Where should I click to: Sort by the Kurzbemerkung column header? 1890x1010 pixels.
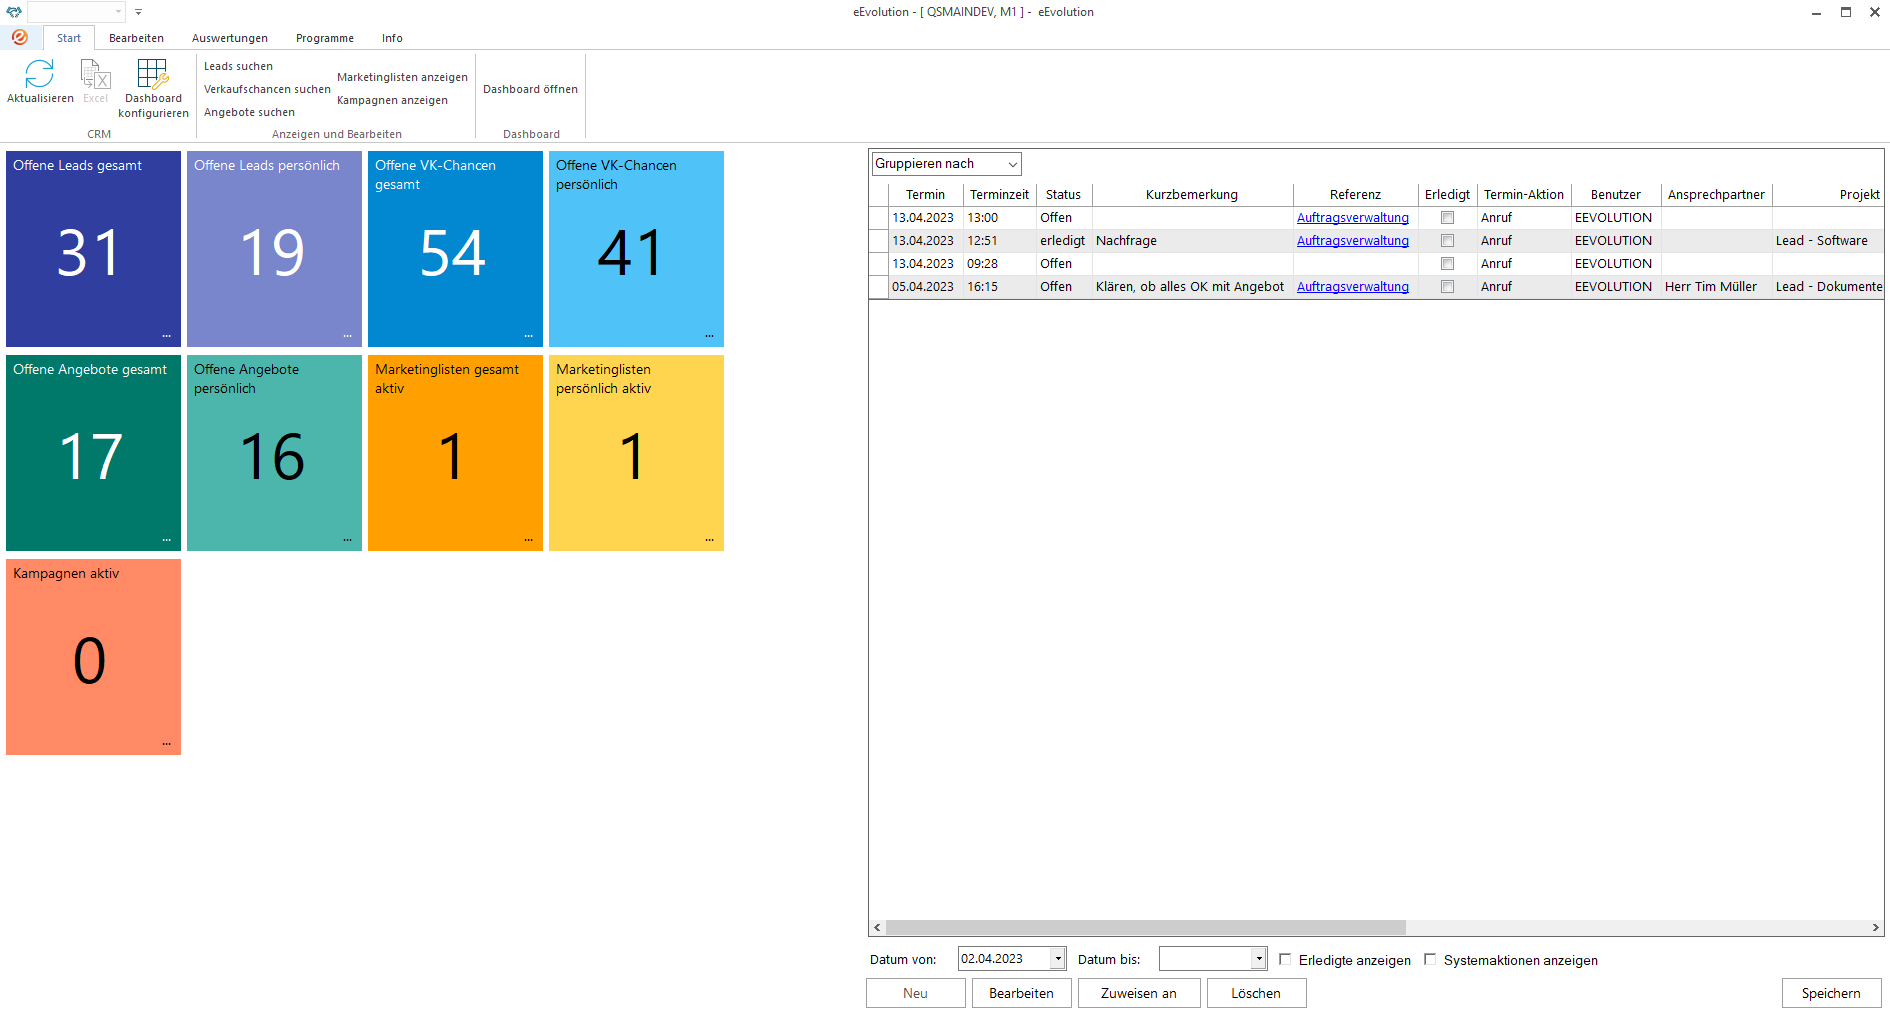tap(1192, 195)
